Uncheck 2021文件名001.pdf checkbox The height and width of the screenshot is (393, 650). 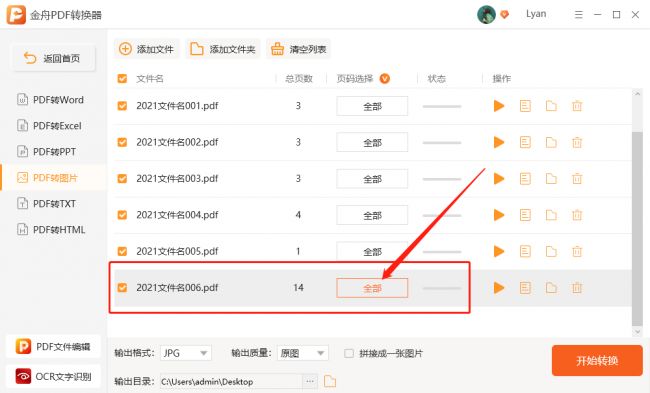point(122,106)
